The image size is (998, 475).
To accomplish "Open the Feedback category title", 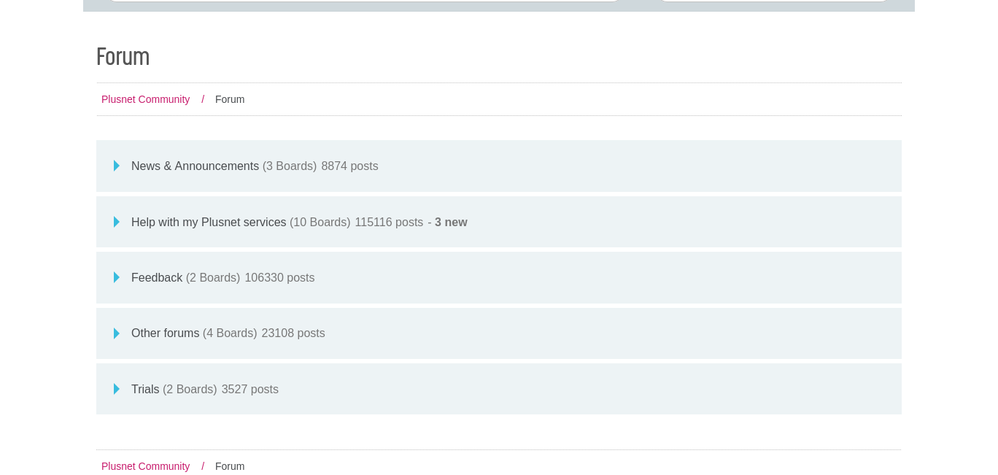I will point(156,278).
